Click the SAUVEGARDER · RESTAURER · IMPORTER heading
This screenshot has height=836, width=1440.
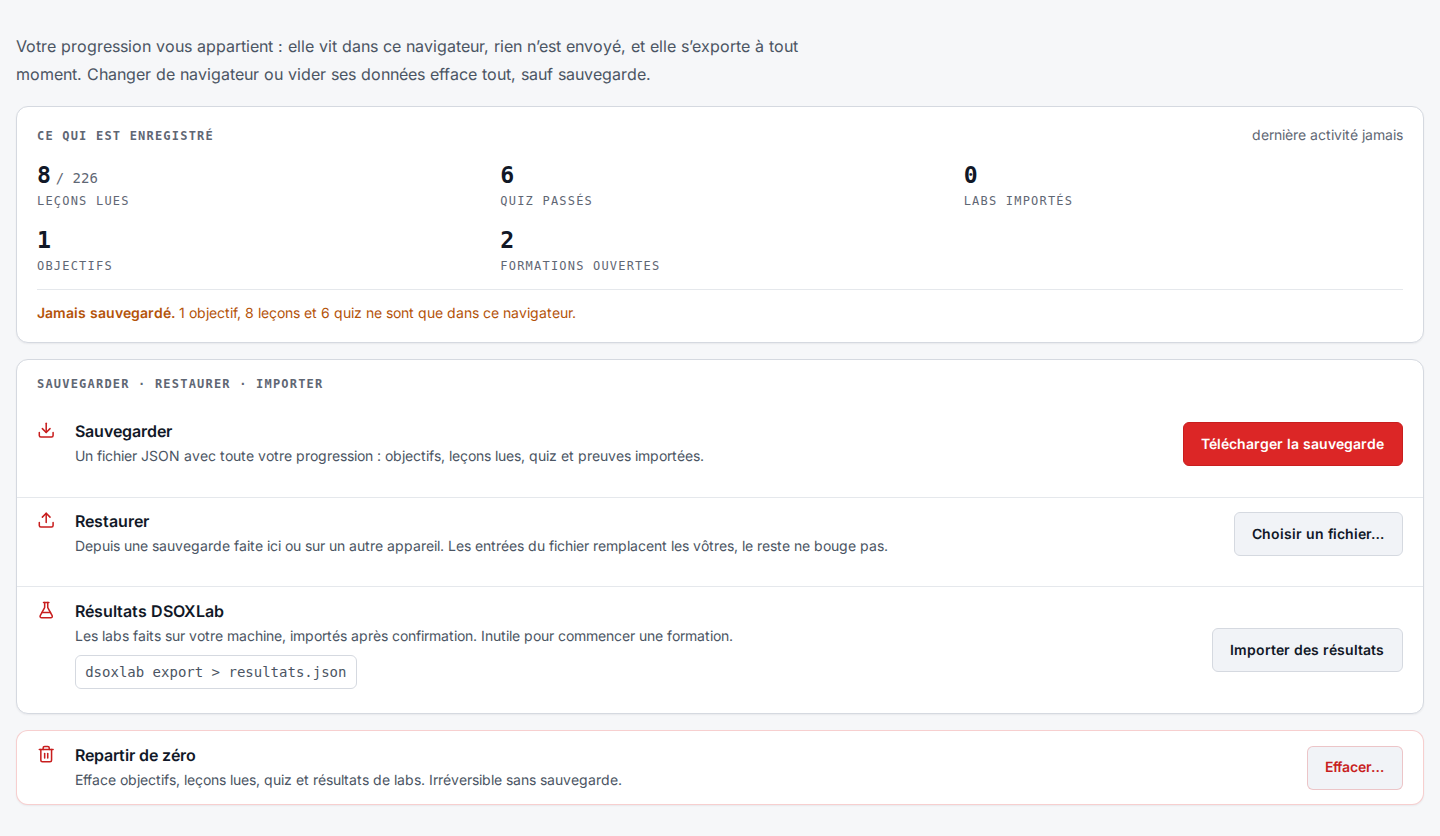(x=180, y=384)
